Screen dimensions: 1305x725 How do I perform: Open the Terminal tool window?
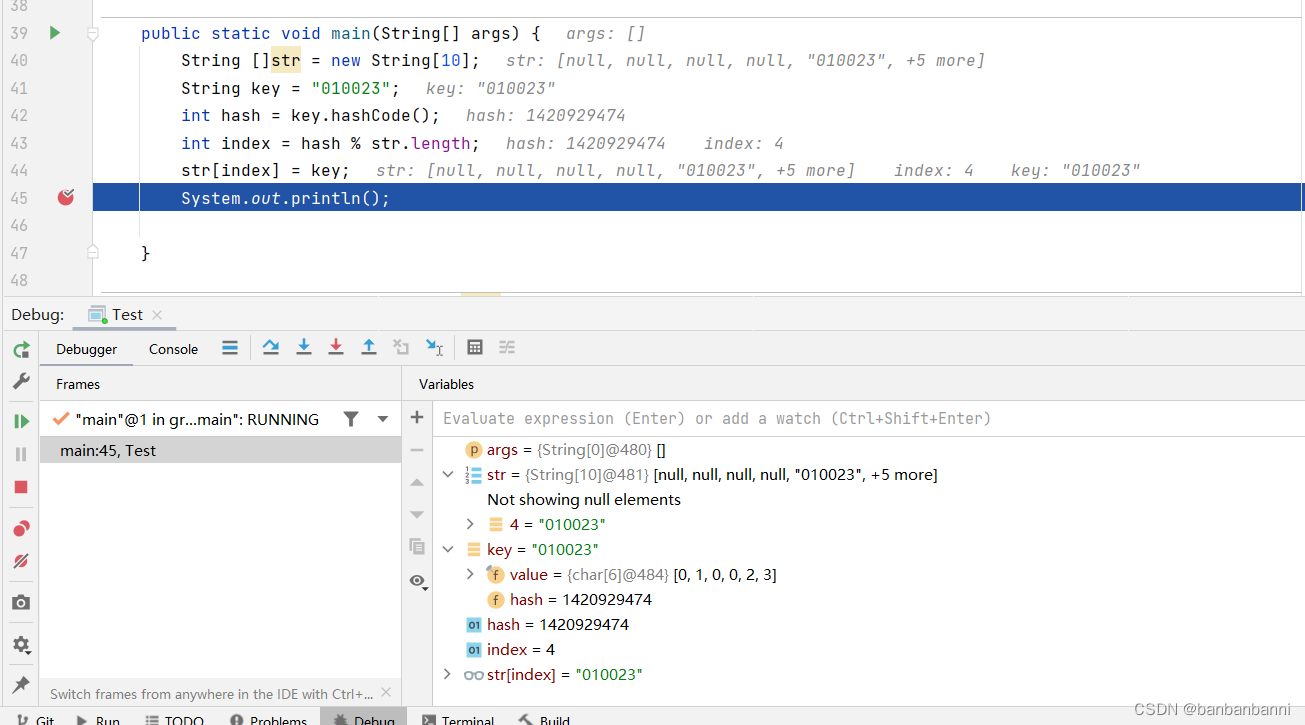pyautogui.click(x=458, y=720)
